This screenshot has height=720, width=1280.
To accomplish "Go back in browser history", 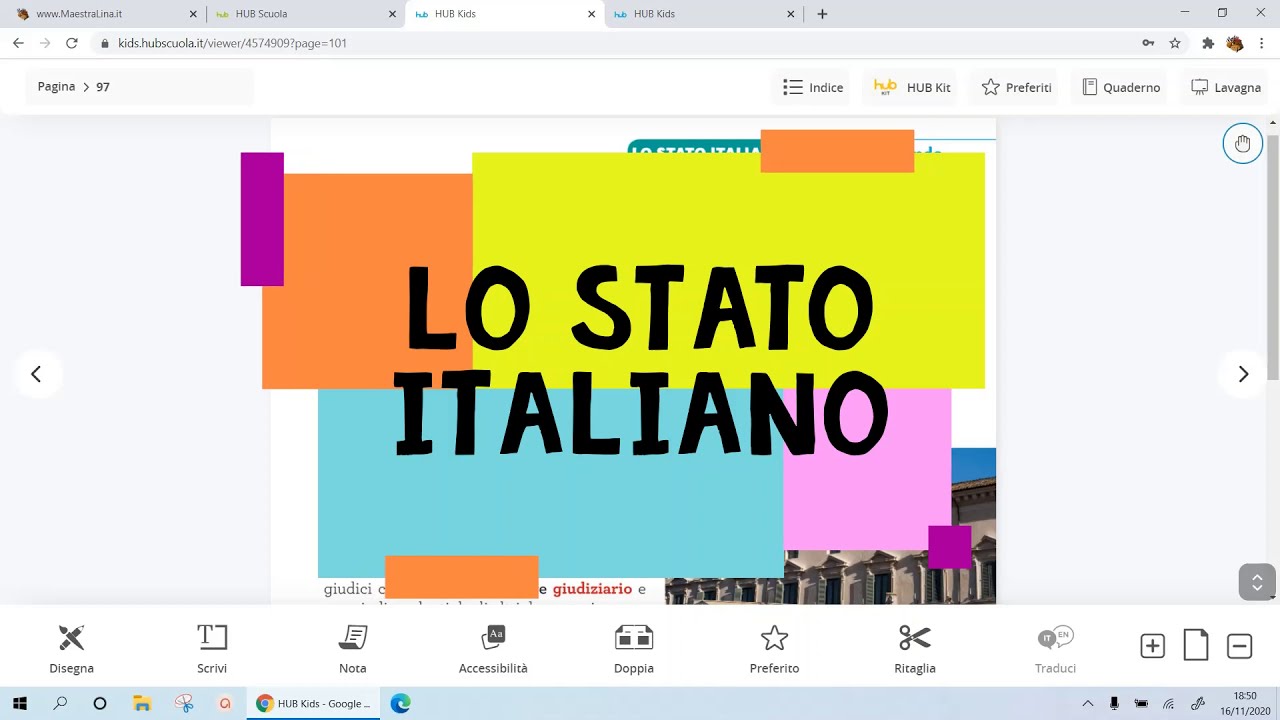I will [18, 43].
